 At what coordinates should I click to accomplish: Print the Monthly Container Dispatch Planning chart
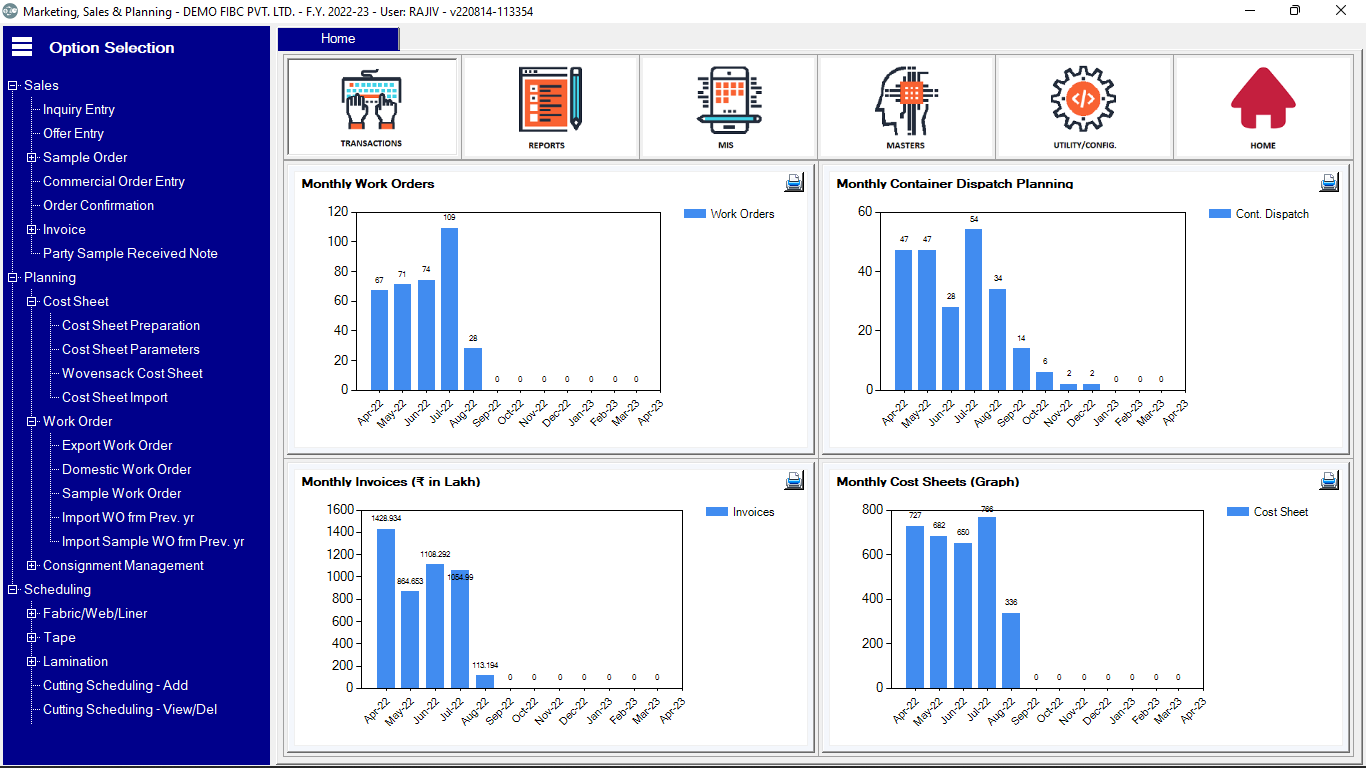coord(1329,183)
